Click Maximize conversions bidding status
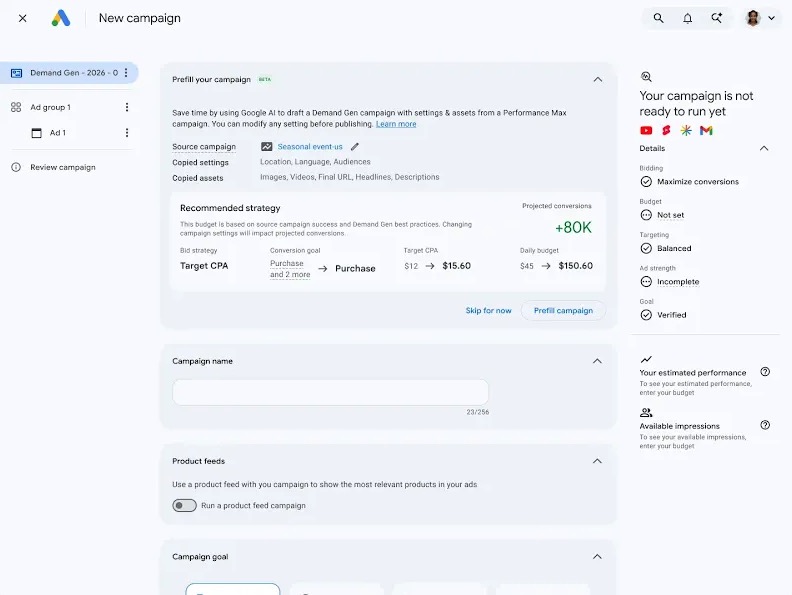Image resolution: width=792 pixels, height=595 pixels. click(698, 182)
